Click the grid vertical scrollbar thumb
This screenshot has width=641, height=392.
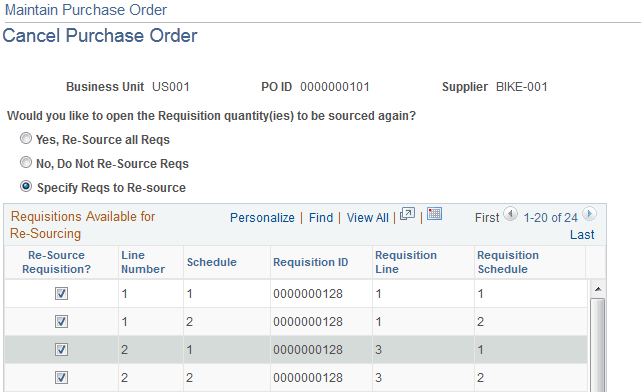(598, 345)
